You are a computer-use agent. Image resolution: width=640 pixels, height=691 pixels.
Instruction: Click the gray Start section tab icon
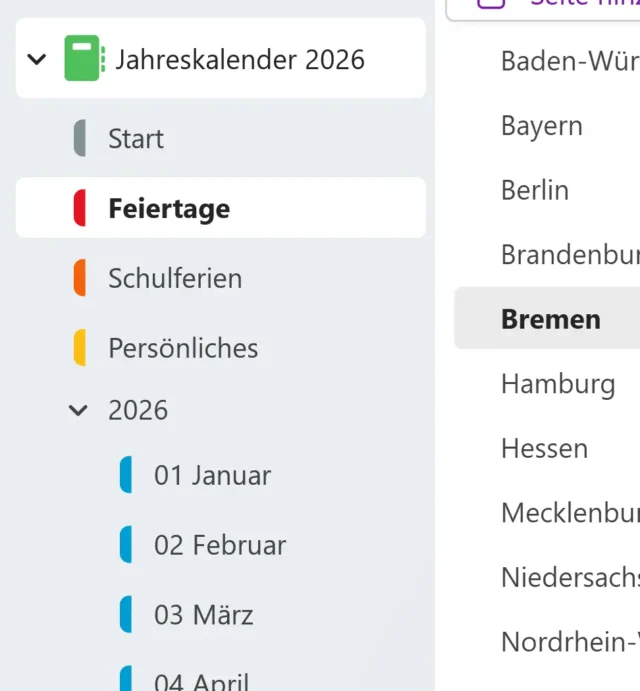(80, 138)
